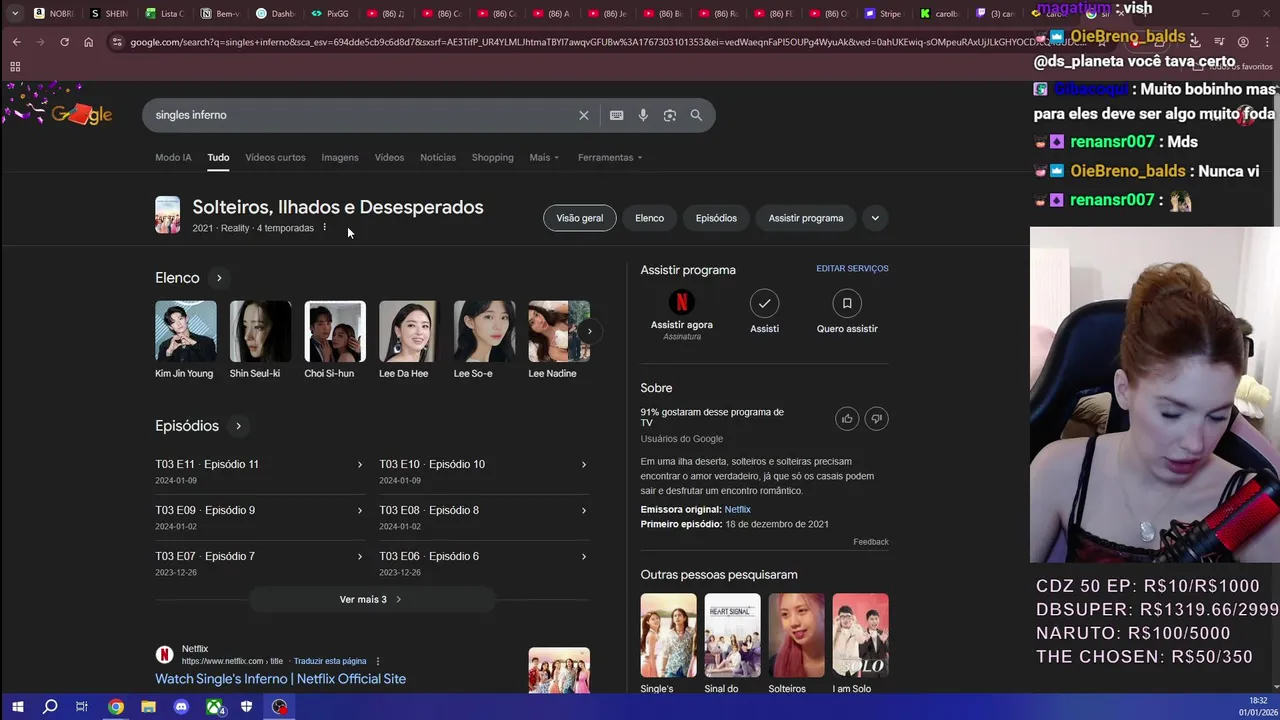This screenshot has height=720, width=1280.
Task: Open the I am Solo related show
Action: (860, 643)
